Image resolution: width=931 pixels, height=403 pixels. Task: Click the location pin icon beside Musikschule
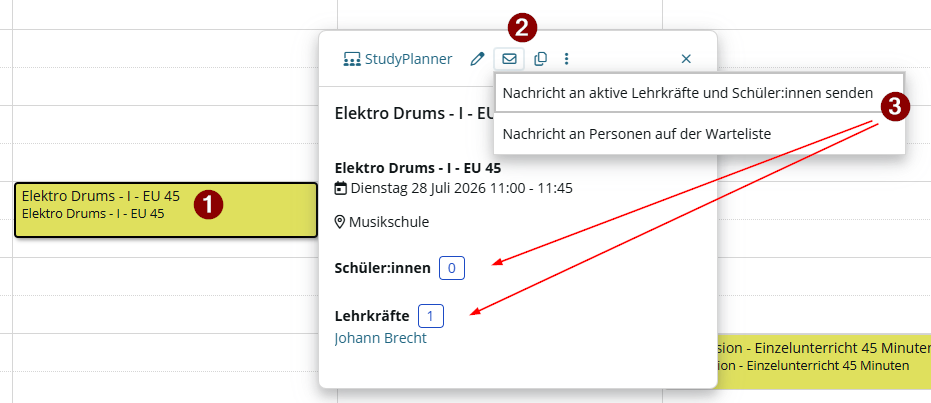[340, 223]
